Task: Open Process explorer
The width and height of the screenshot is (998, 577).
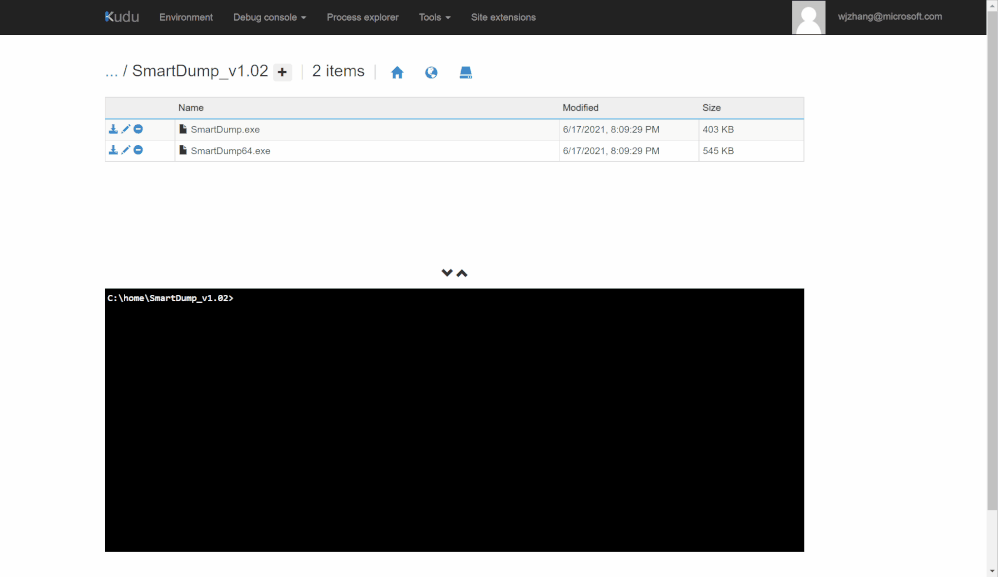Action: tap(362, 17)
